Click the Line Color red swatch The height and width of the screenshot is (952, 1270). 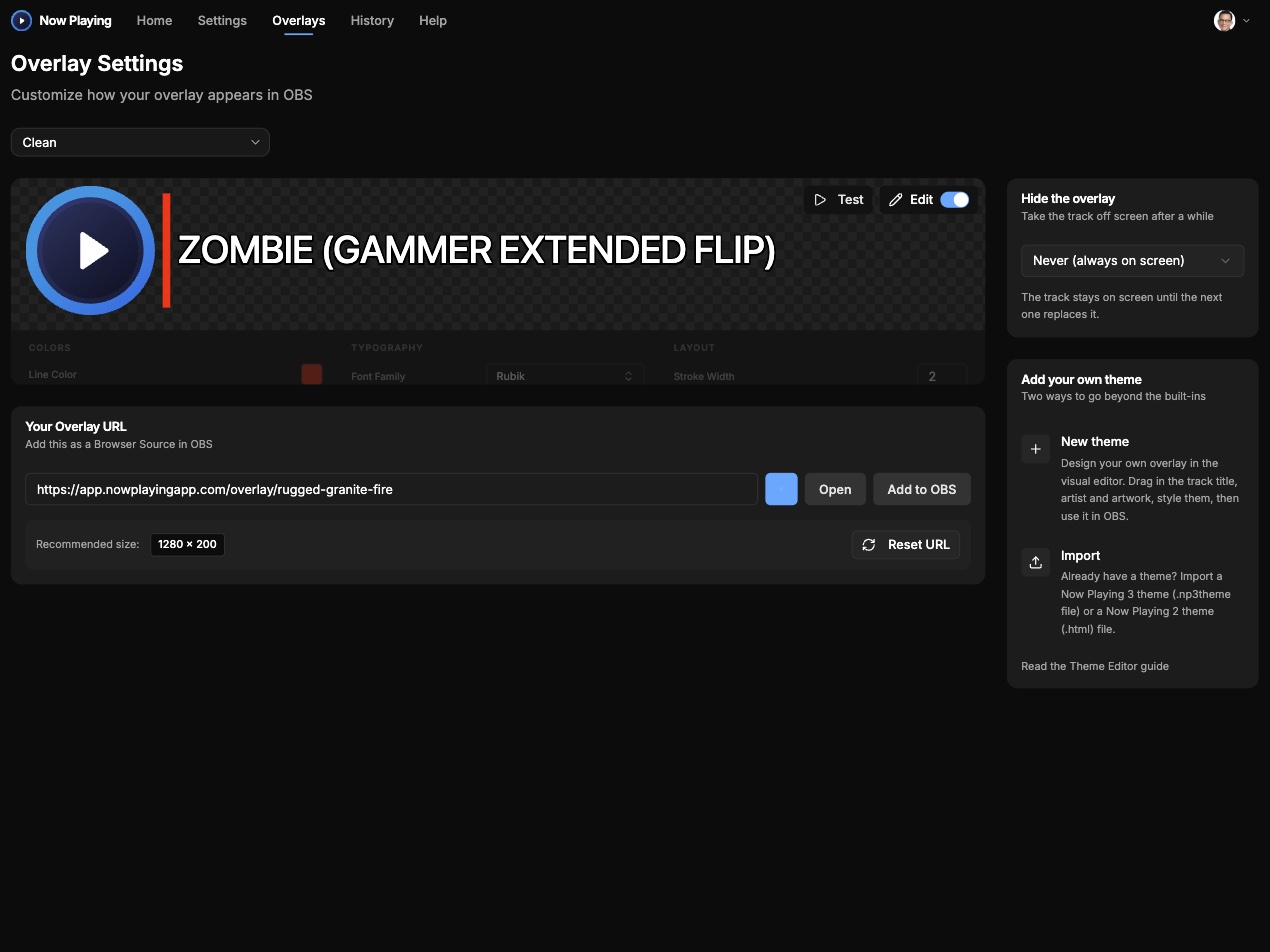tap(312, 374)
